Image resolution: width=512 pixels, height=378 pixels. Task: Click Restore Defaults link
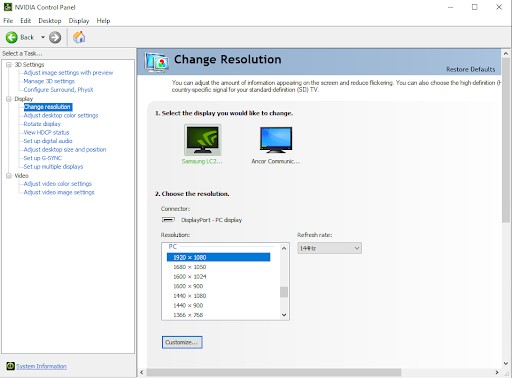click(471, 69)
